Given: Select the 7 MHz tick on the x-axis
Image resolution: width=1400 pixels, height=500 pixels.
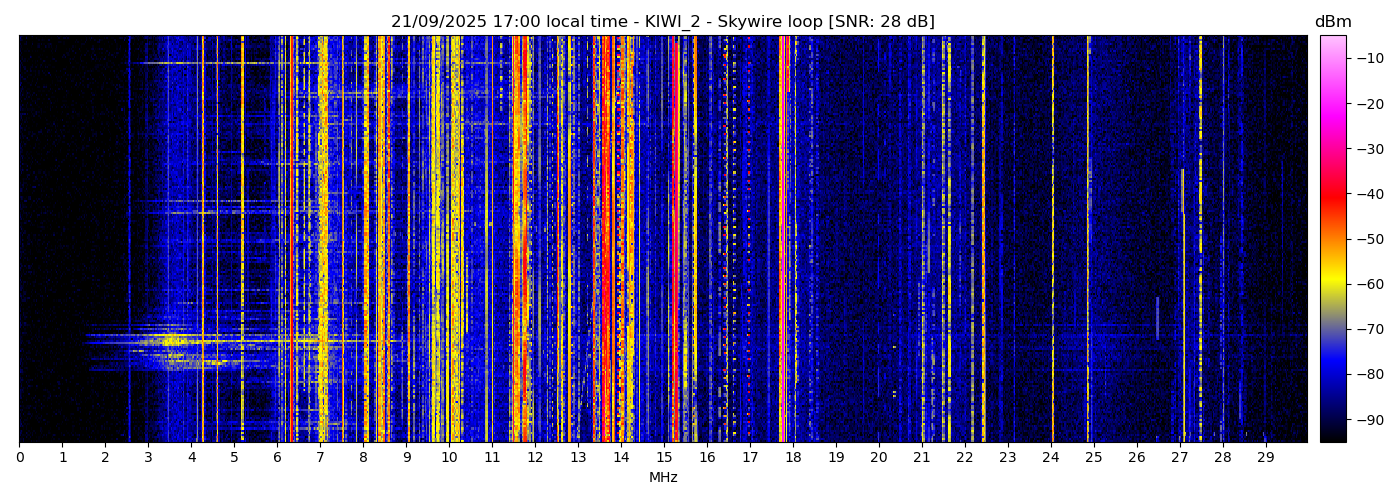Looking at the screenshot, I should pyautogui.click(x=320, y=457).
